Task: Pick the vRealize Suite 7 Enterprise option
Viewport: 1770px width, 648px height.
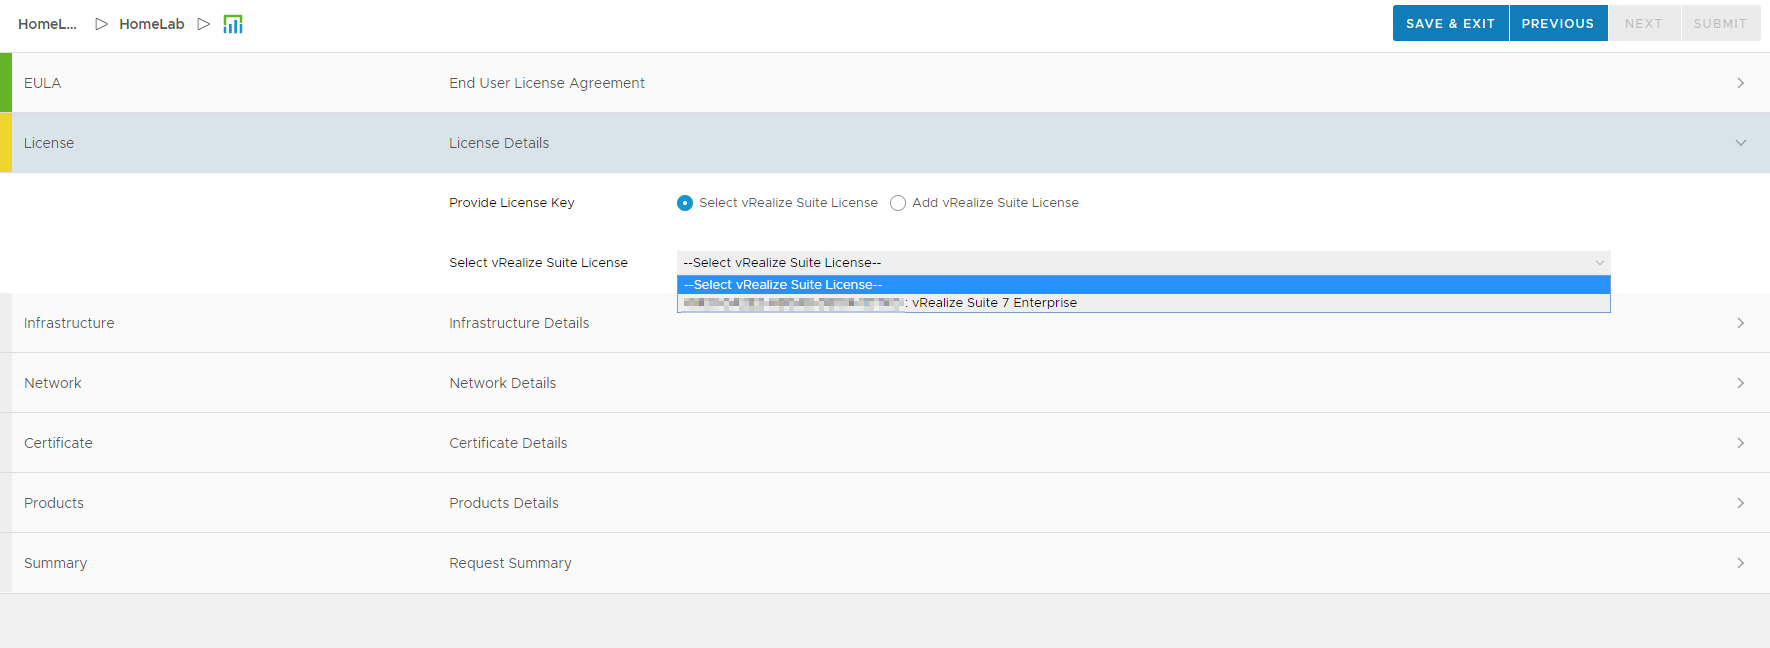Action: [994, 303]
